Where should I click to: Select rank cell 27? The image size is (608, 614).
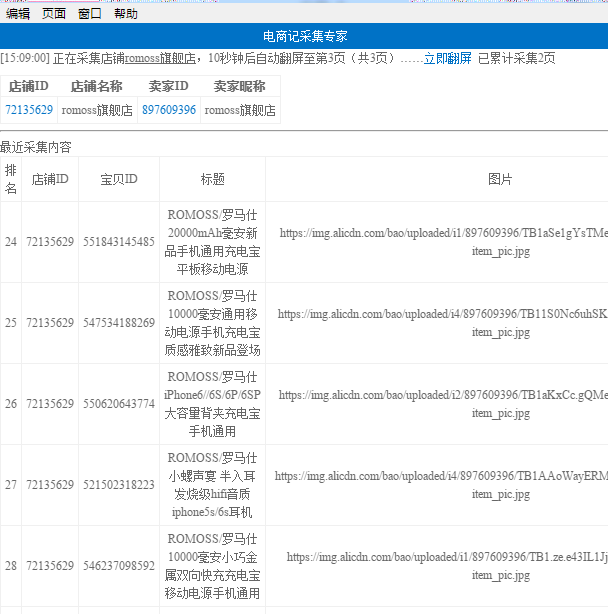pyautogui.click(x=11, y=485)
